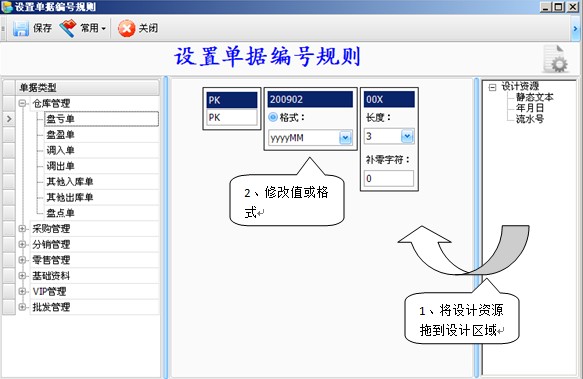
Task: Collapse the 仓库管理 tree node
Action: click(22, 103)
